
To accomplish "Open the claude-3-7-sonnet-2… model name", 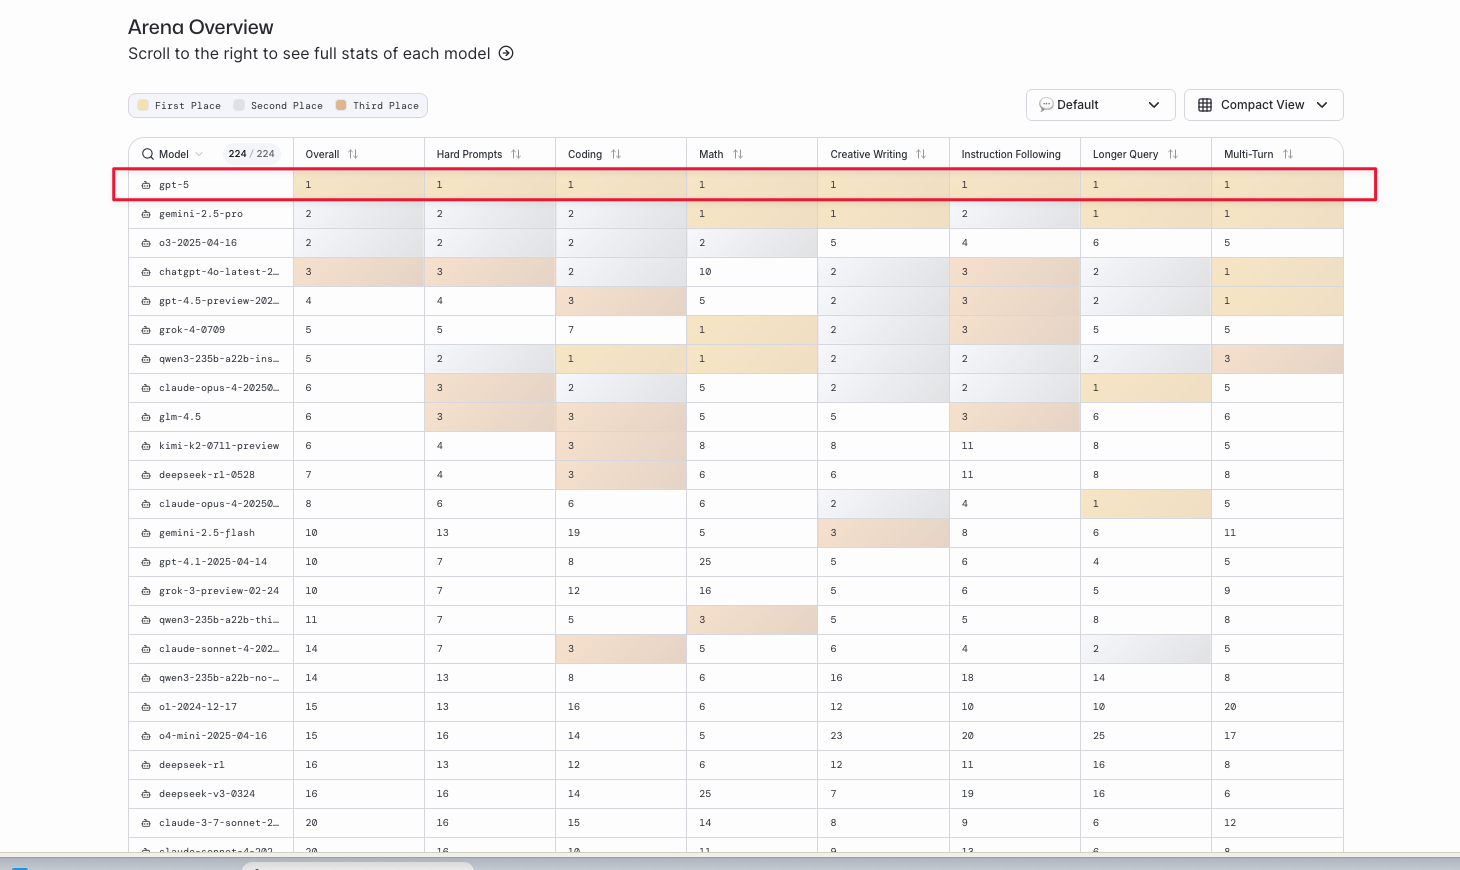I will point(219,823).
